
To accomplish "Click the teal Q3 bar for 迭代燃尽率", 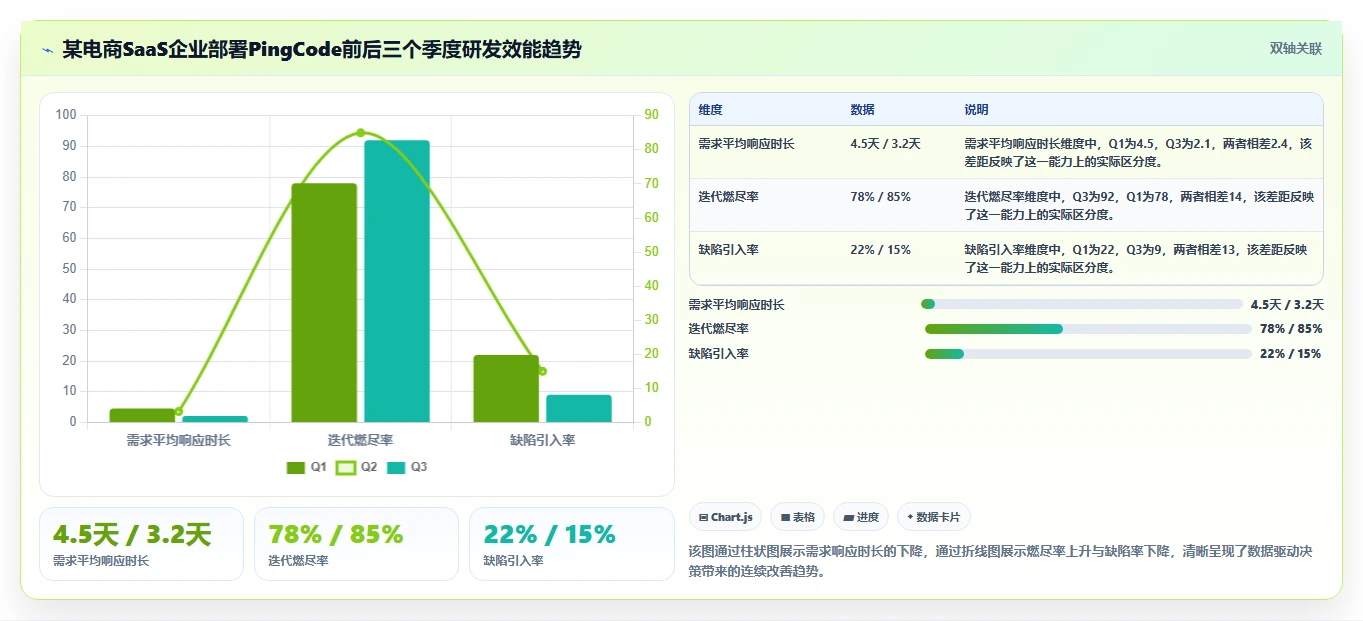I will click(397, 281).
